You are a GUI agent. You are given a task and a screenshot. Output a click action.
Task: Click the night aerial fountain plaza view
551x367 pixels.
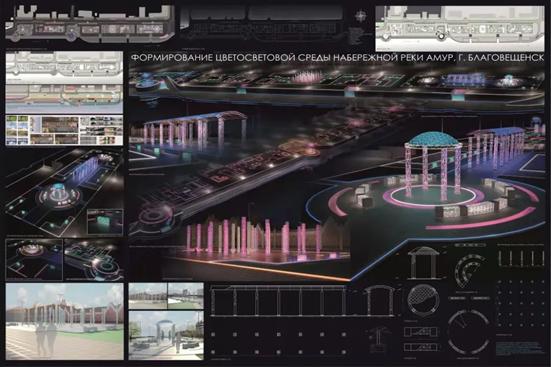65,192
